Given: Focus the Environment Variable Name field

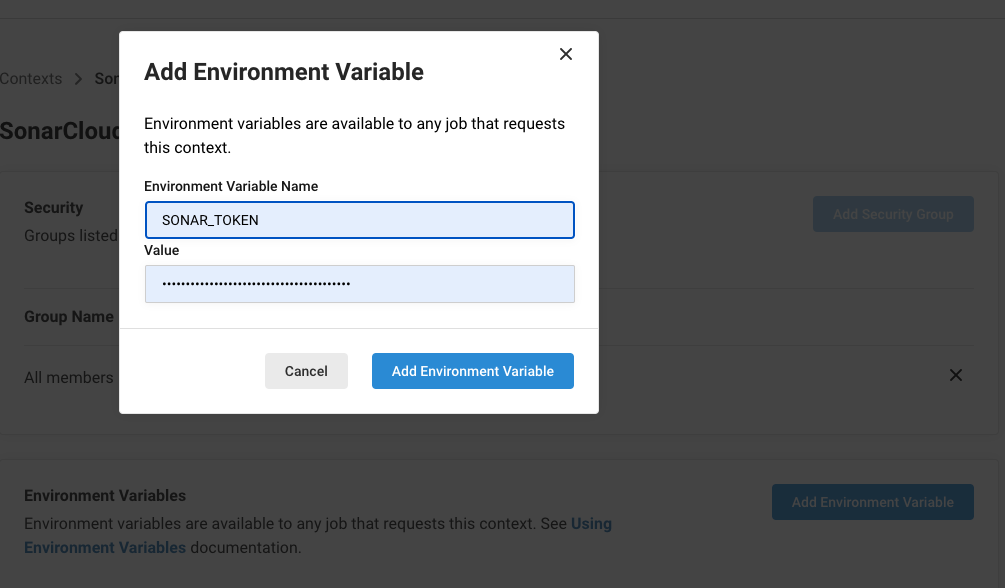Looking at the screenshot, I should click(359, 220).
